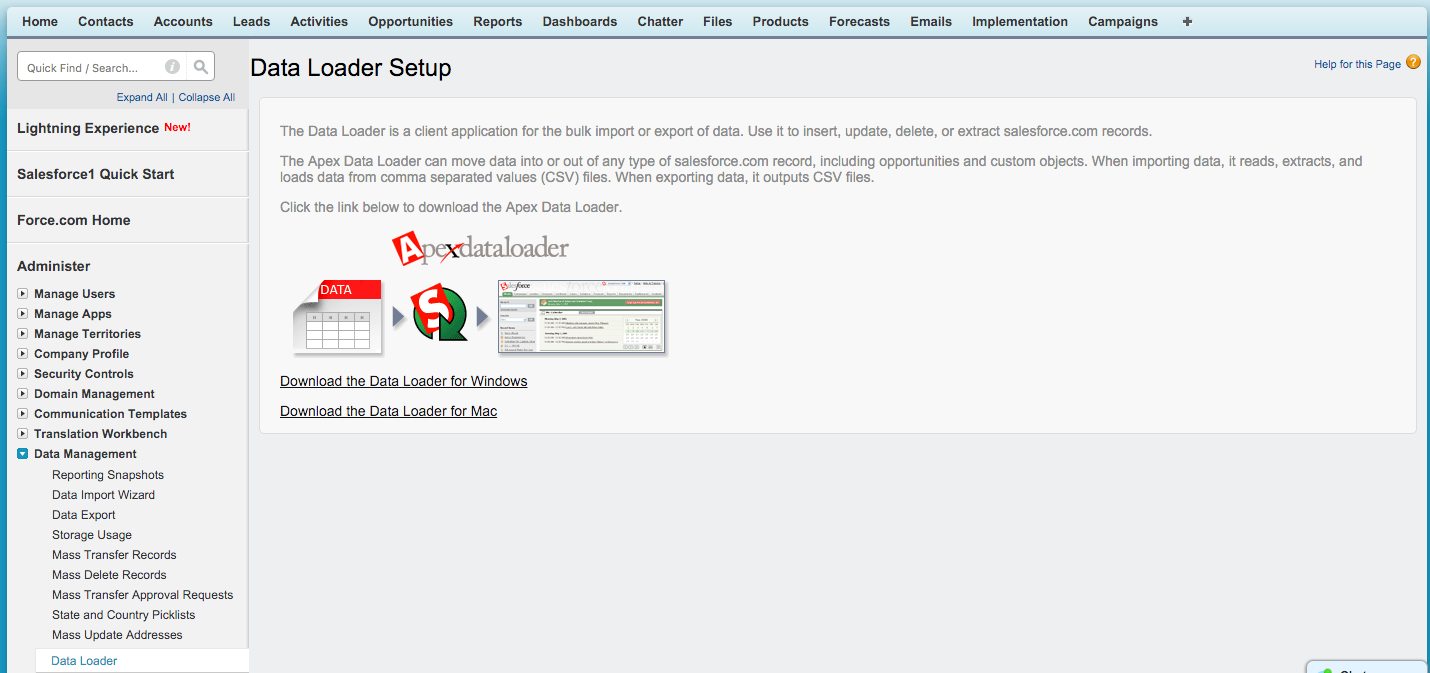This screenshot has height=673, width=1430.
Task: Select the Products tab
Action: point(781,21)
